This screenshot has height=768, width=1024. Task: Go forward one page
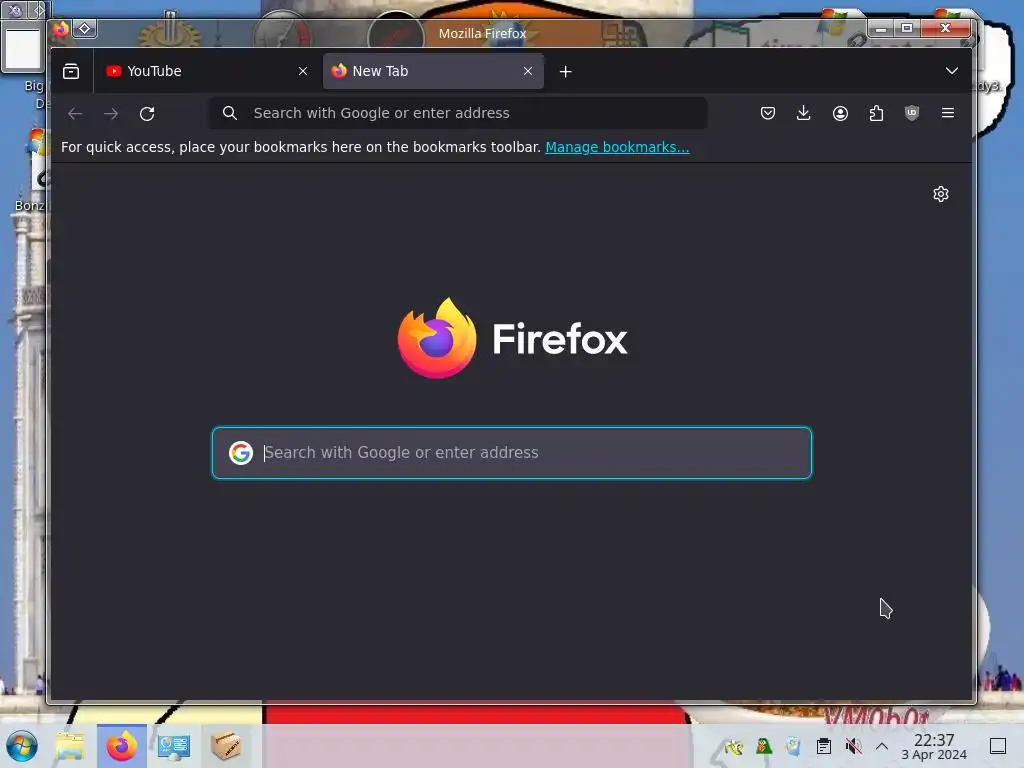(x=111, y=114)
